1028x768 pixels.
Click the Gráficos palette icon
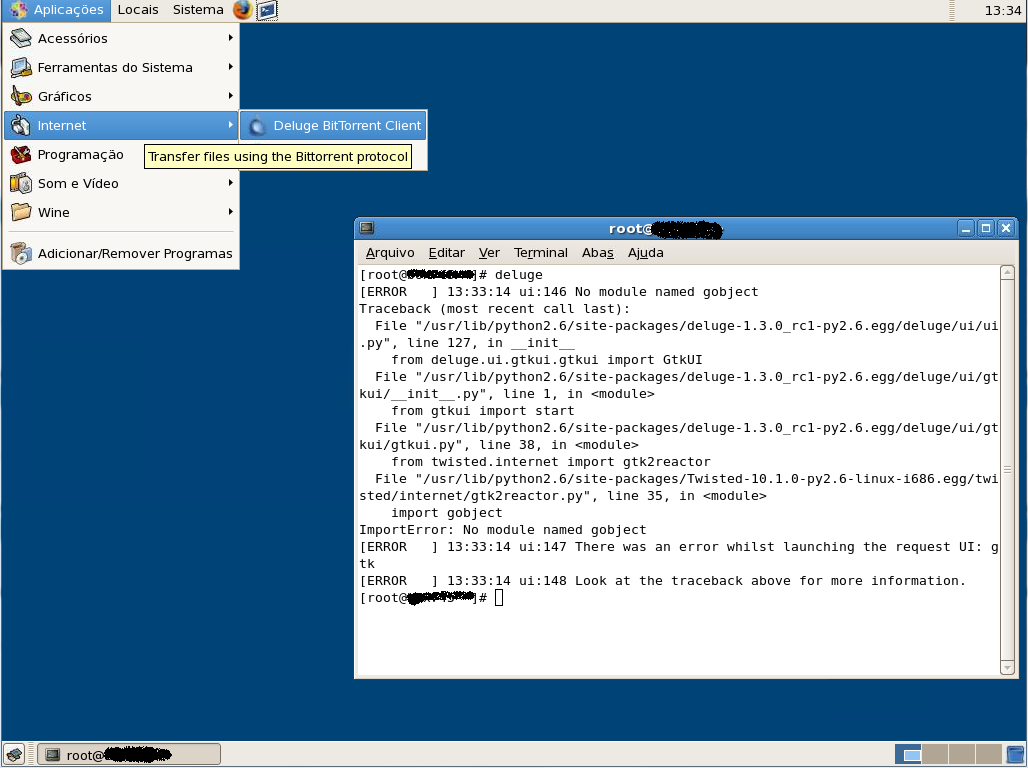pyautogui.click(x=20, y=96)
